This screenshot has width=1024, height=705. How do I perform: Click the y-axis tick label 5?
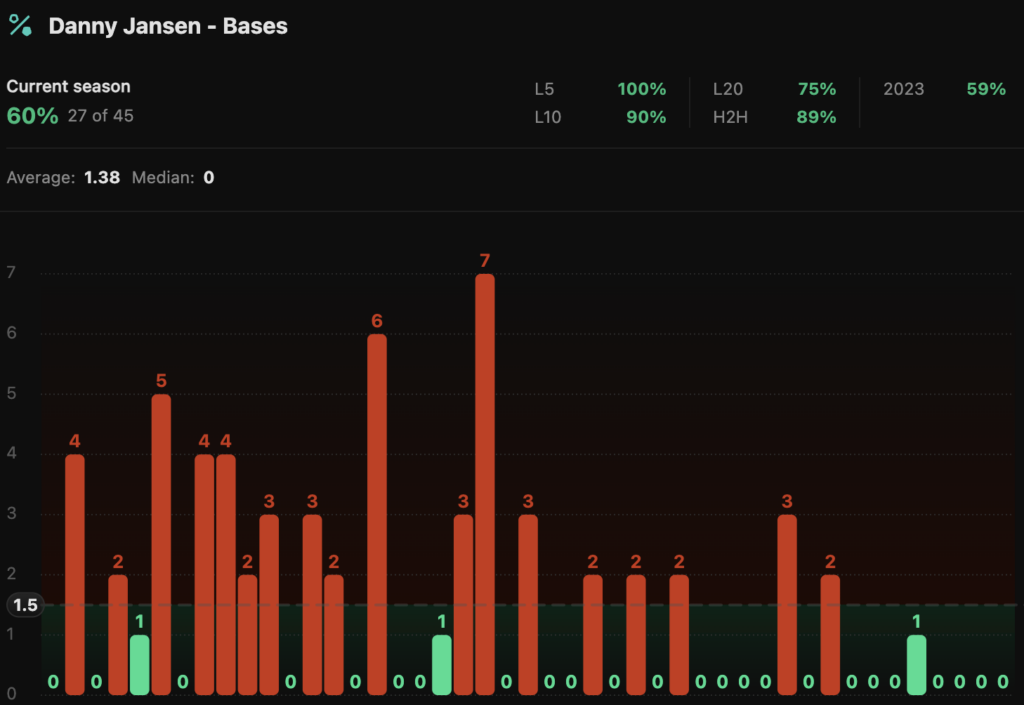[11, 393]
